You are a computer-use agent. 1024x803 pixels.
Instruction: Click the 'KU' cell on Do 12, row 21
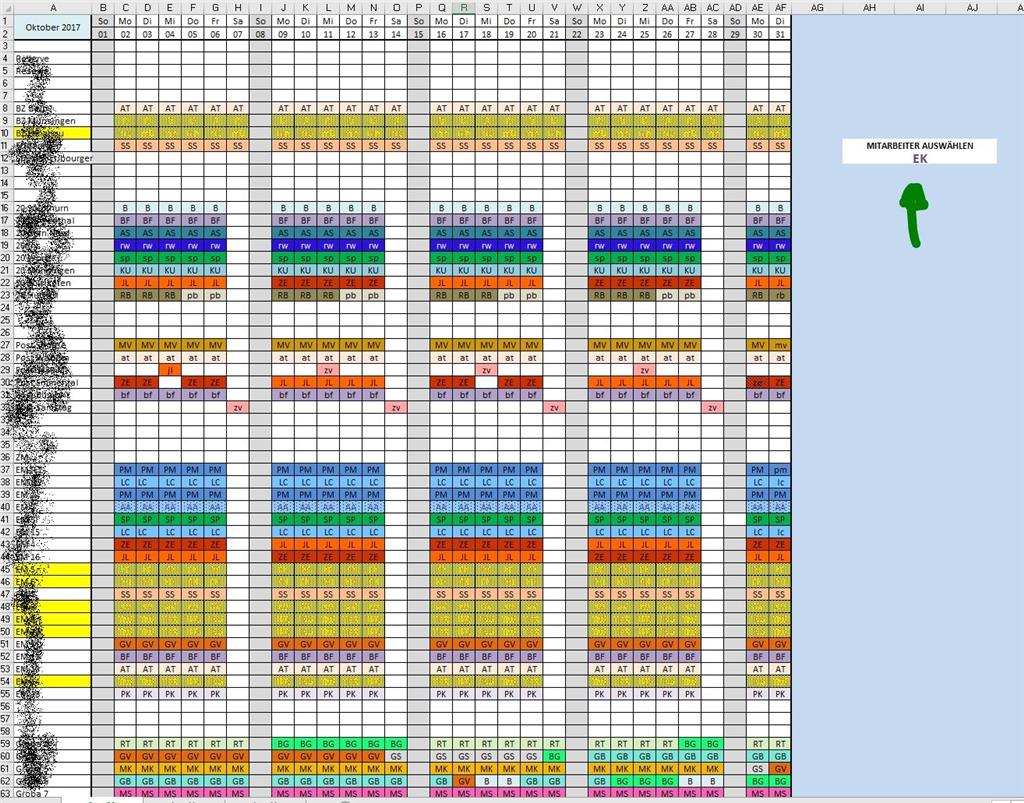(351, 270)
